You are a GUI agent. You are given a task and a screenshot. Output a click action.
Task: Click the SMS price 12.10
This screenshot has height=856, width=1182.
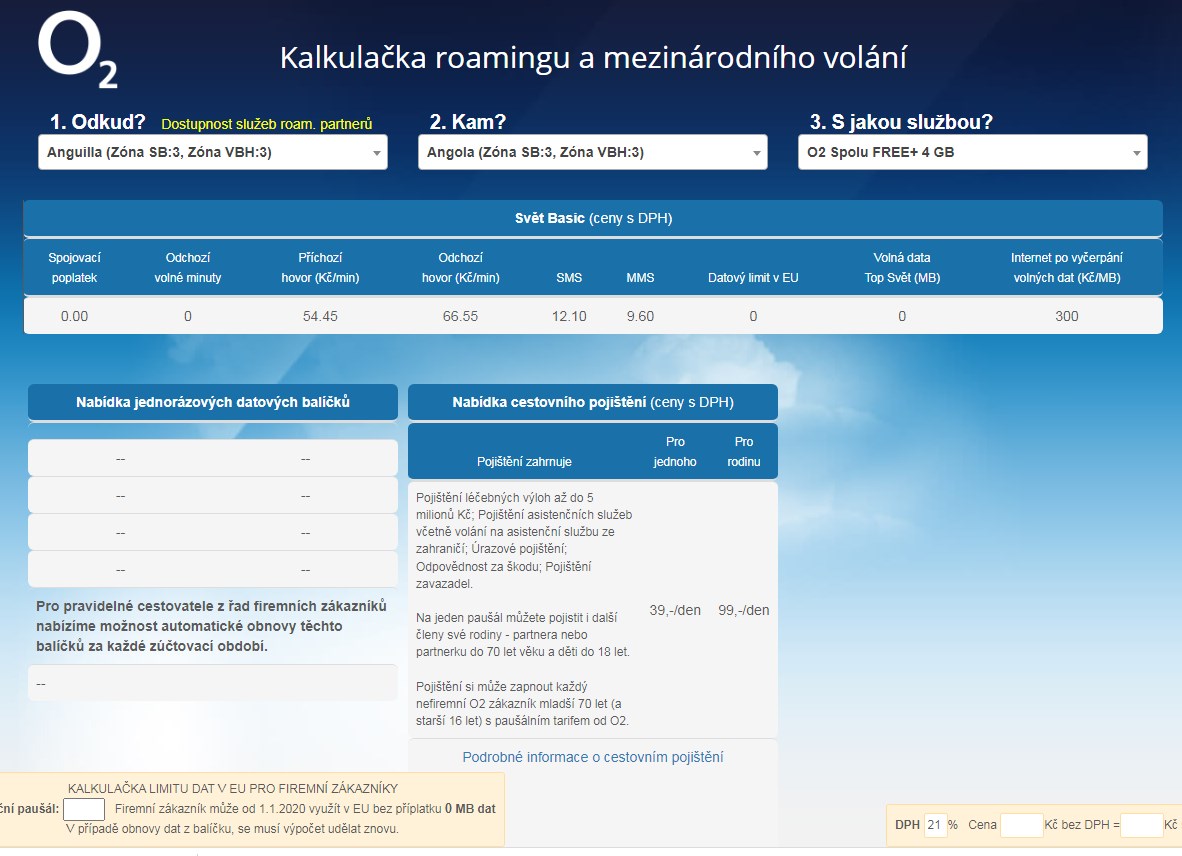click(569, 316)
